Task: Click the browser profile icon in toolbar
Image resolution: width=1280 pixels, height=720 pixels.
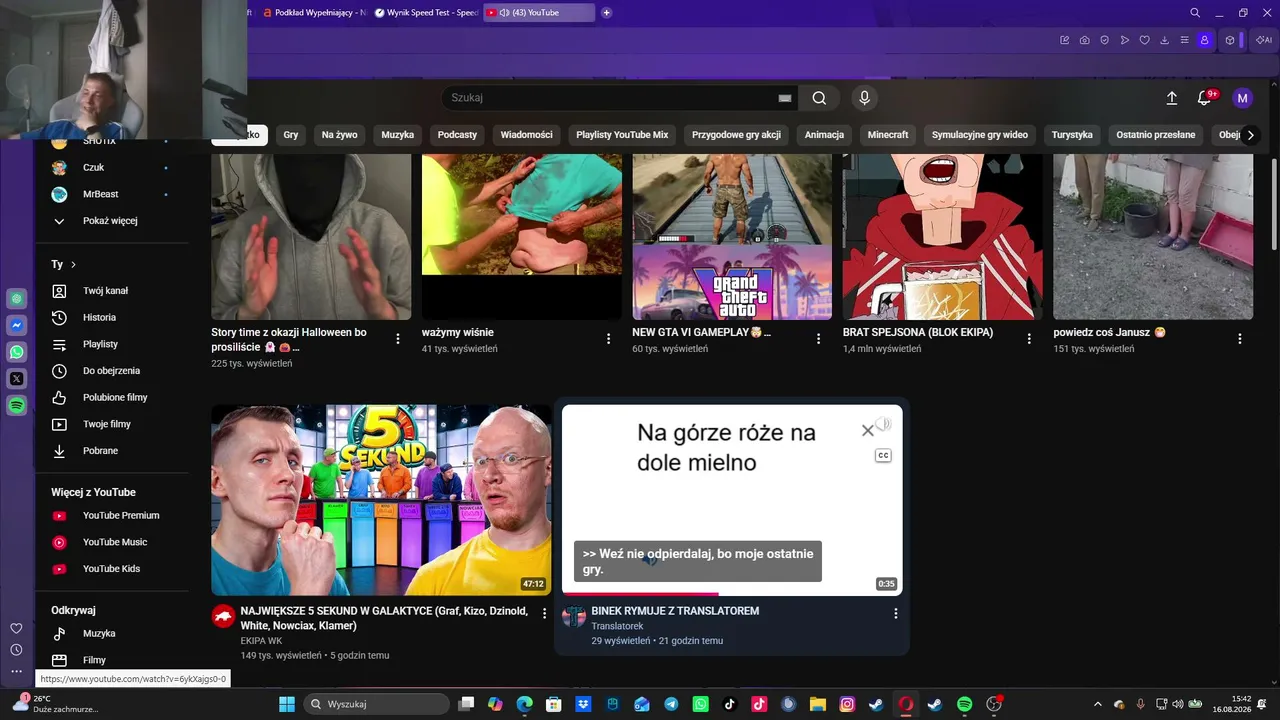Action: point(1205,40)
